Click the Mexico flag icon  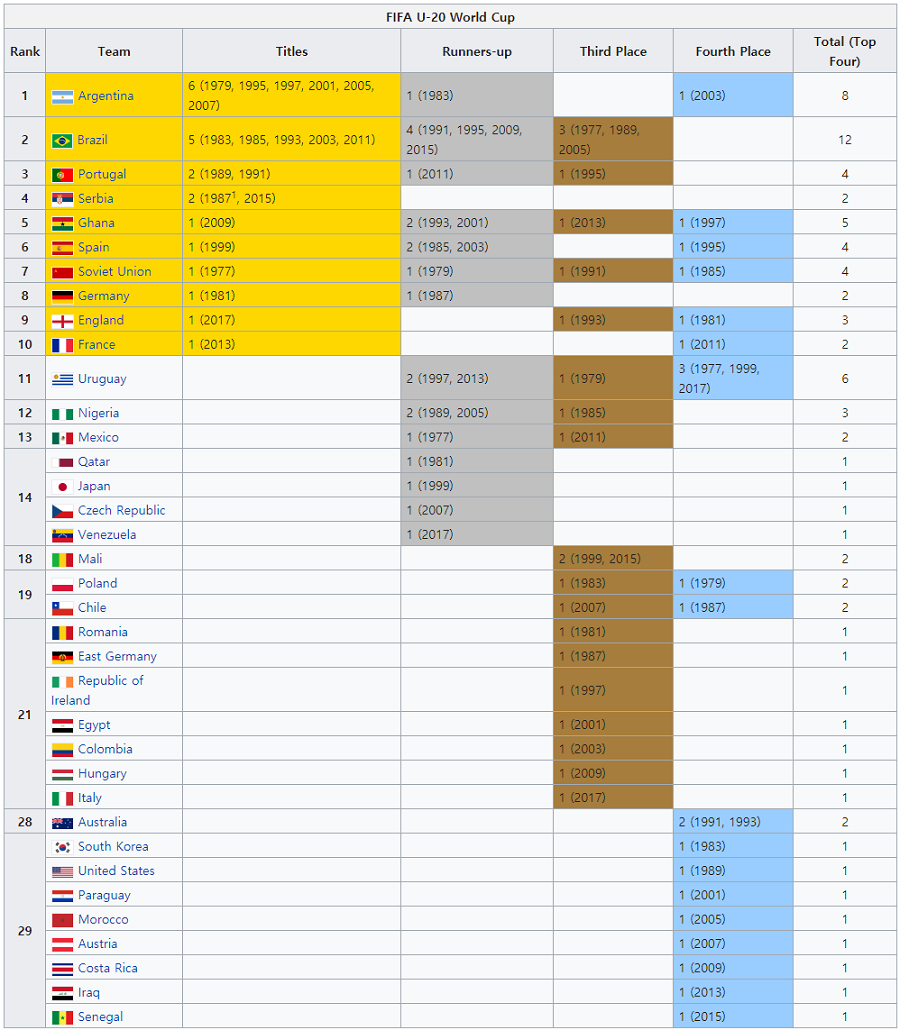coord(62,438)
